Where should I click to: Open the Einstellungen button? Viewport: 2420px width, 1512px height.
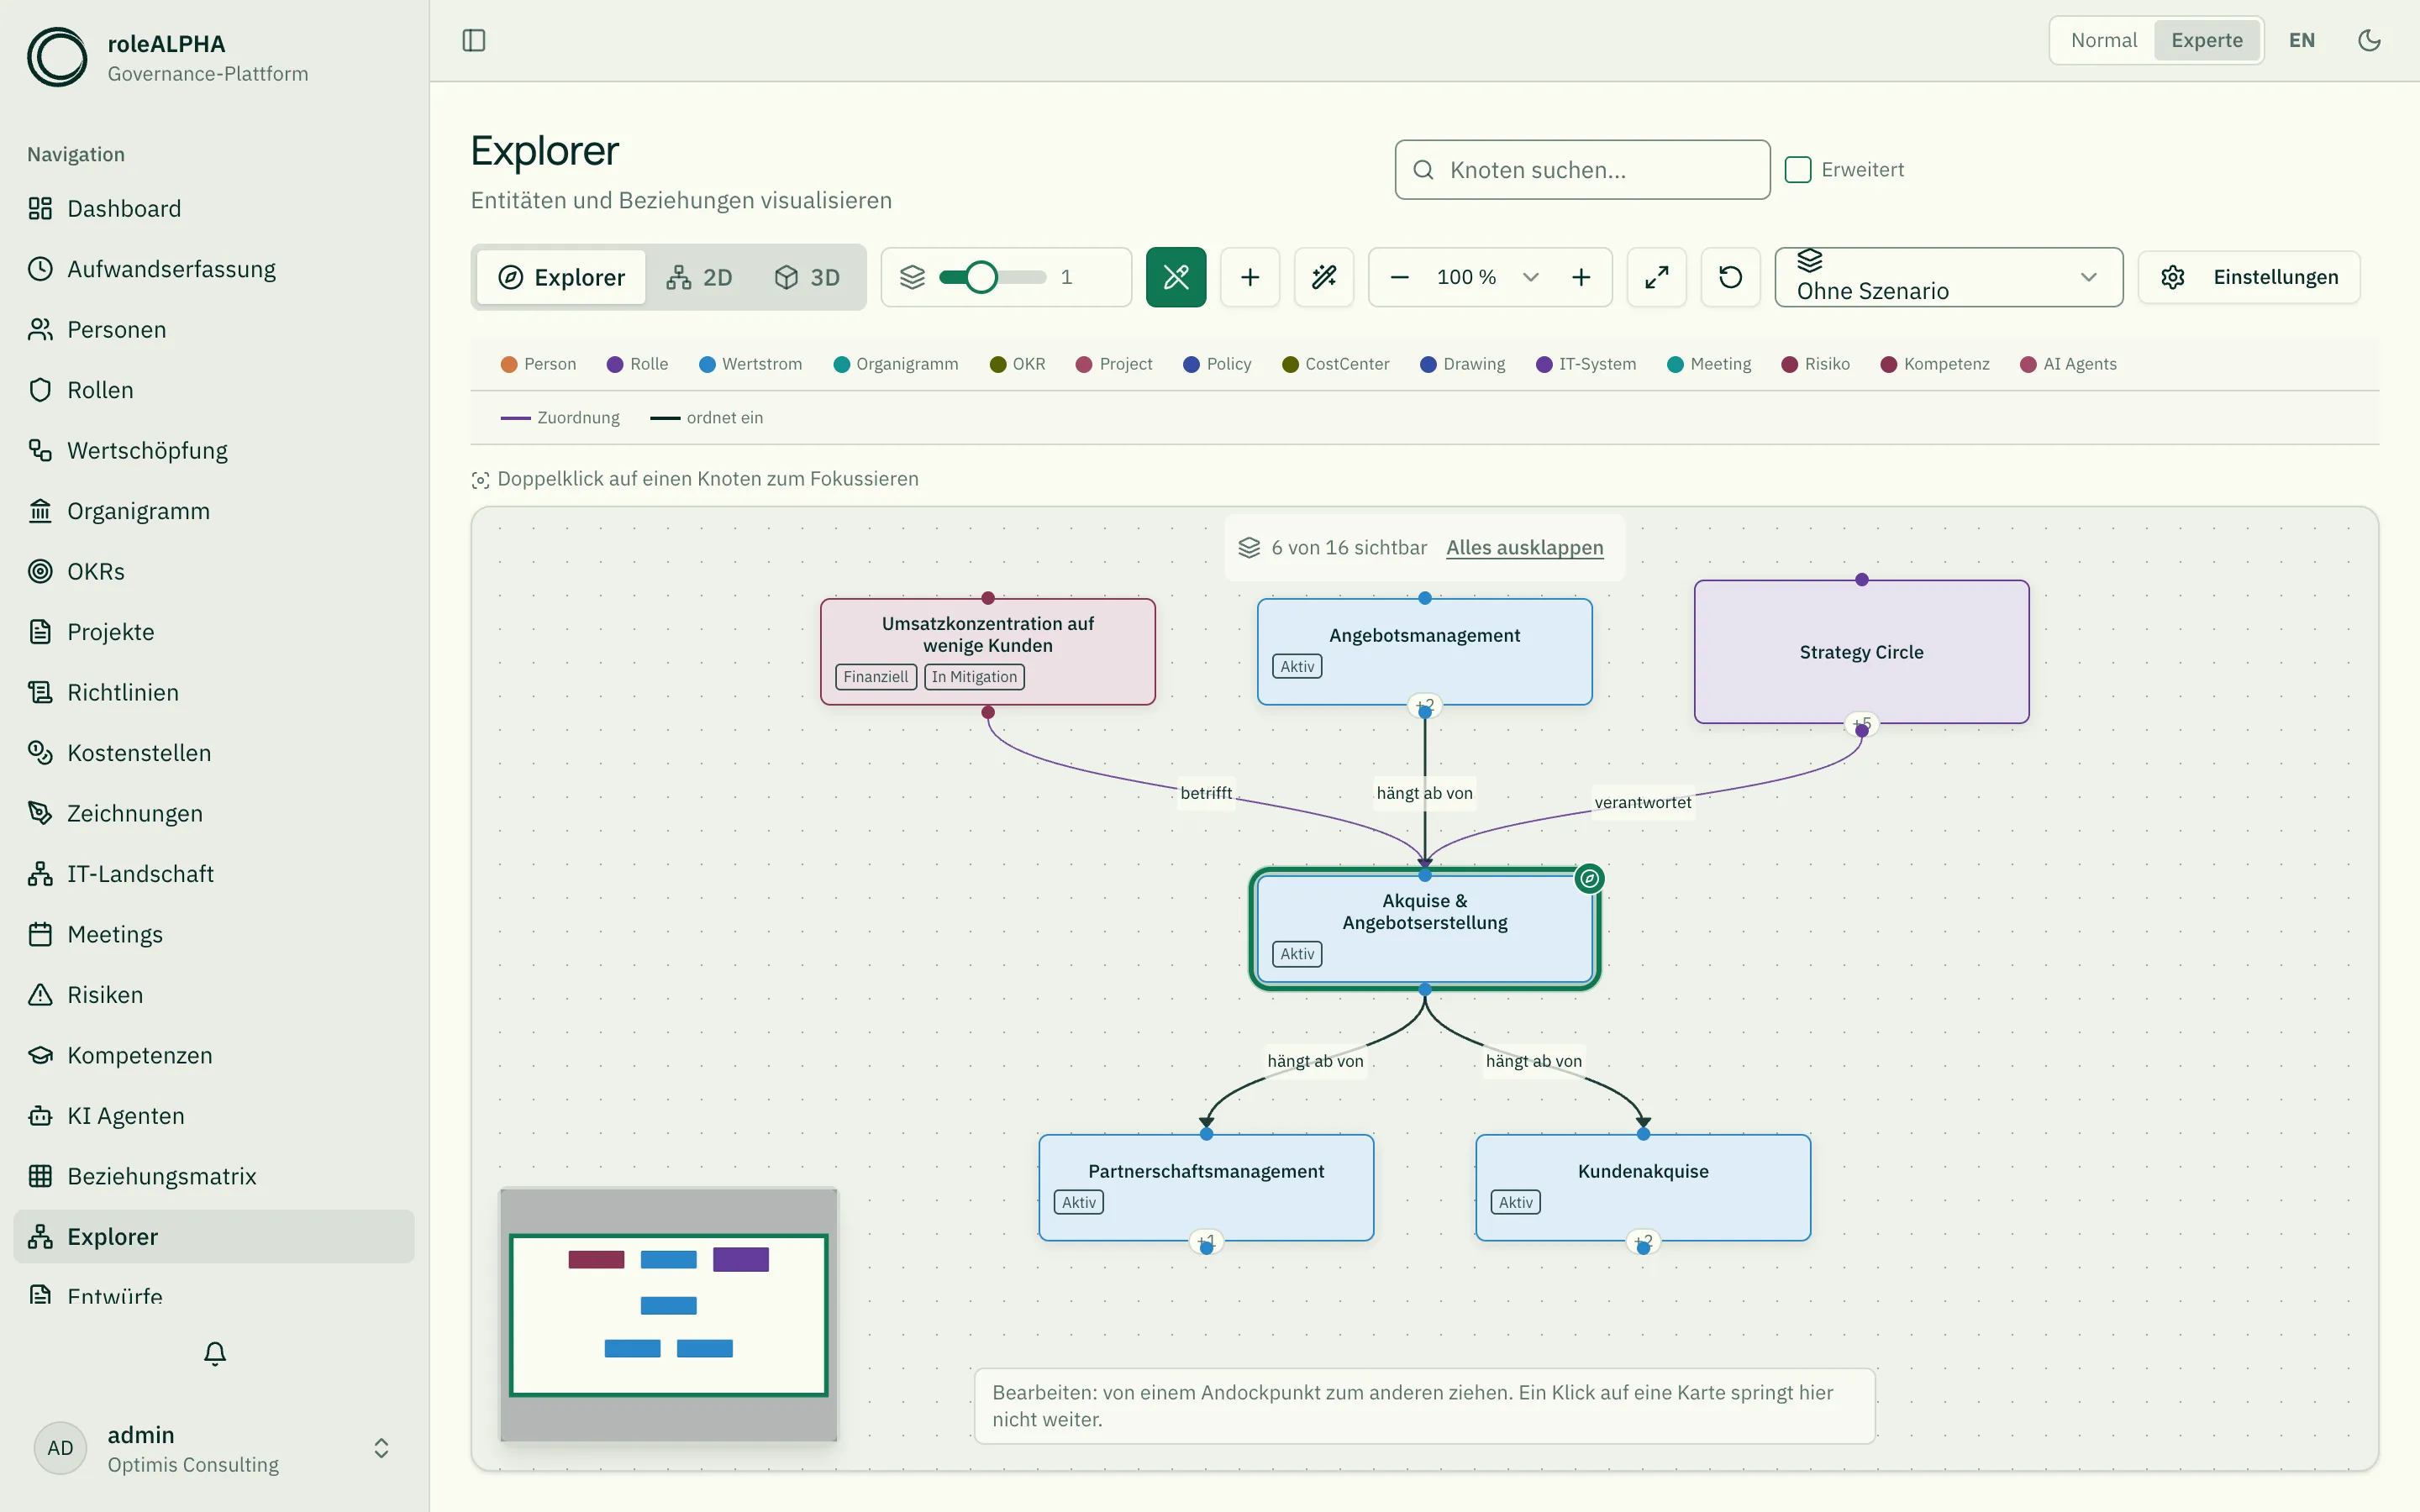tap(2249, 277)
